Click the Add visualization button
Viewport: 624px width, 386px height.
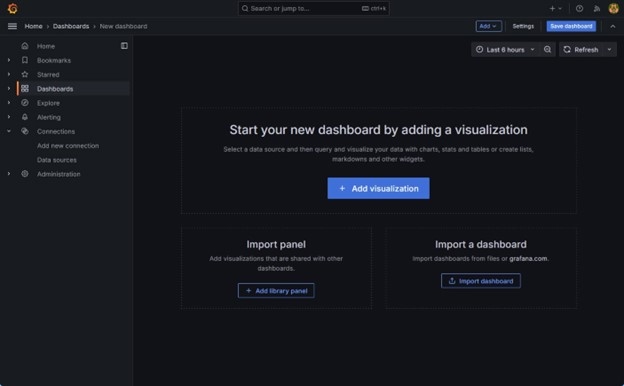tap(378, 188)
